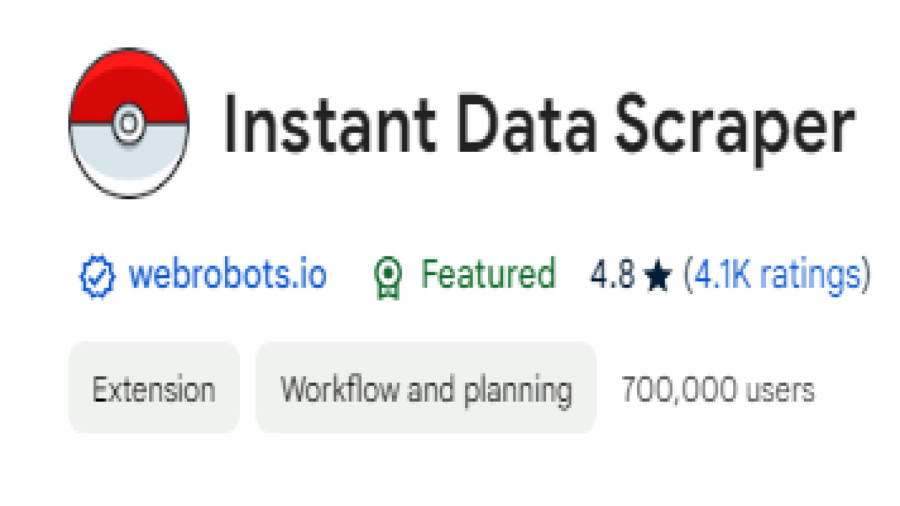Screen dimensions: 900x506
Task: Click the 700,000 users count
Action: click(x=718, y=390)
